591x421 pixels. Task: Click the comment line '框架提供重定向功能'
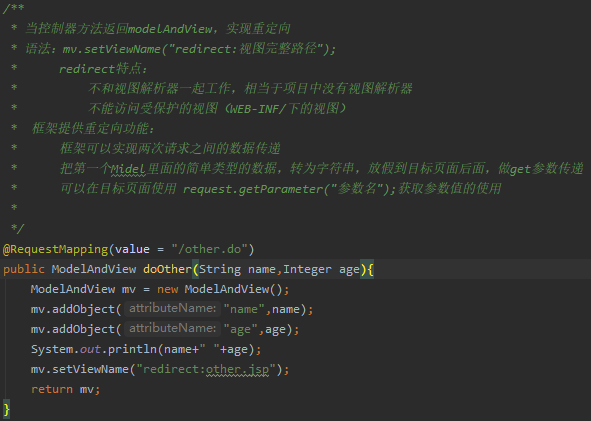(x=93, y=129)
